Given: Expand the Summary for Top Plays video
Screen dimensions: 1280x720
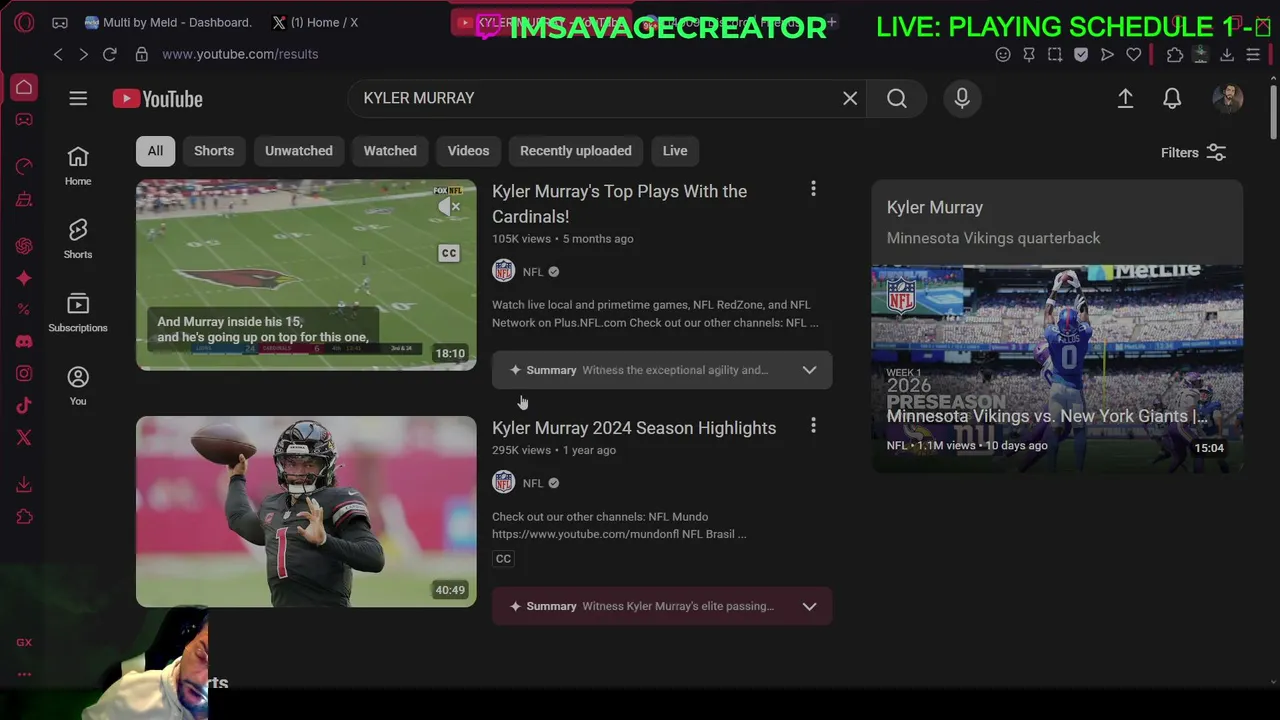Looking at the screenshot, I should tap(662, 370).
